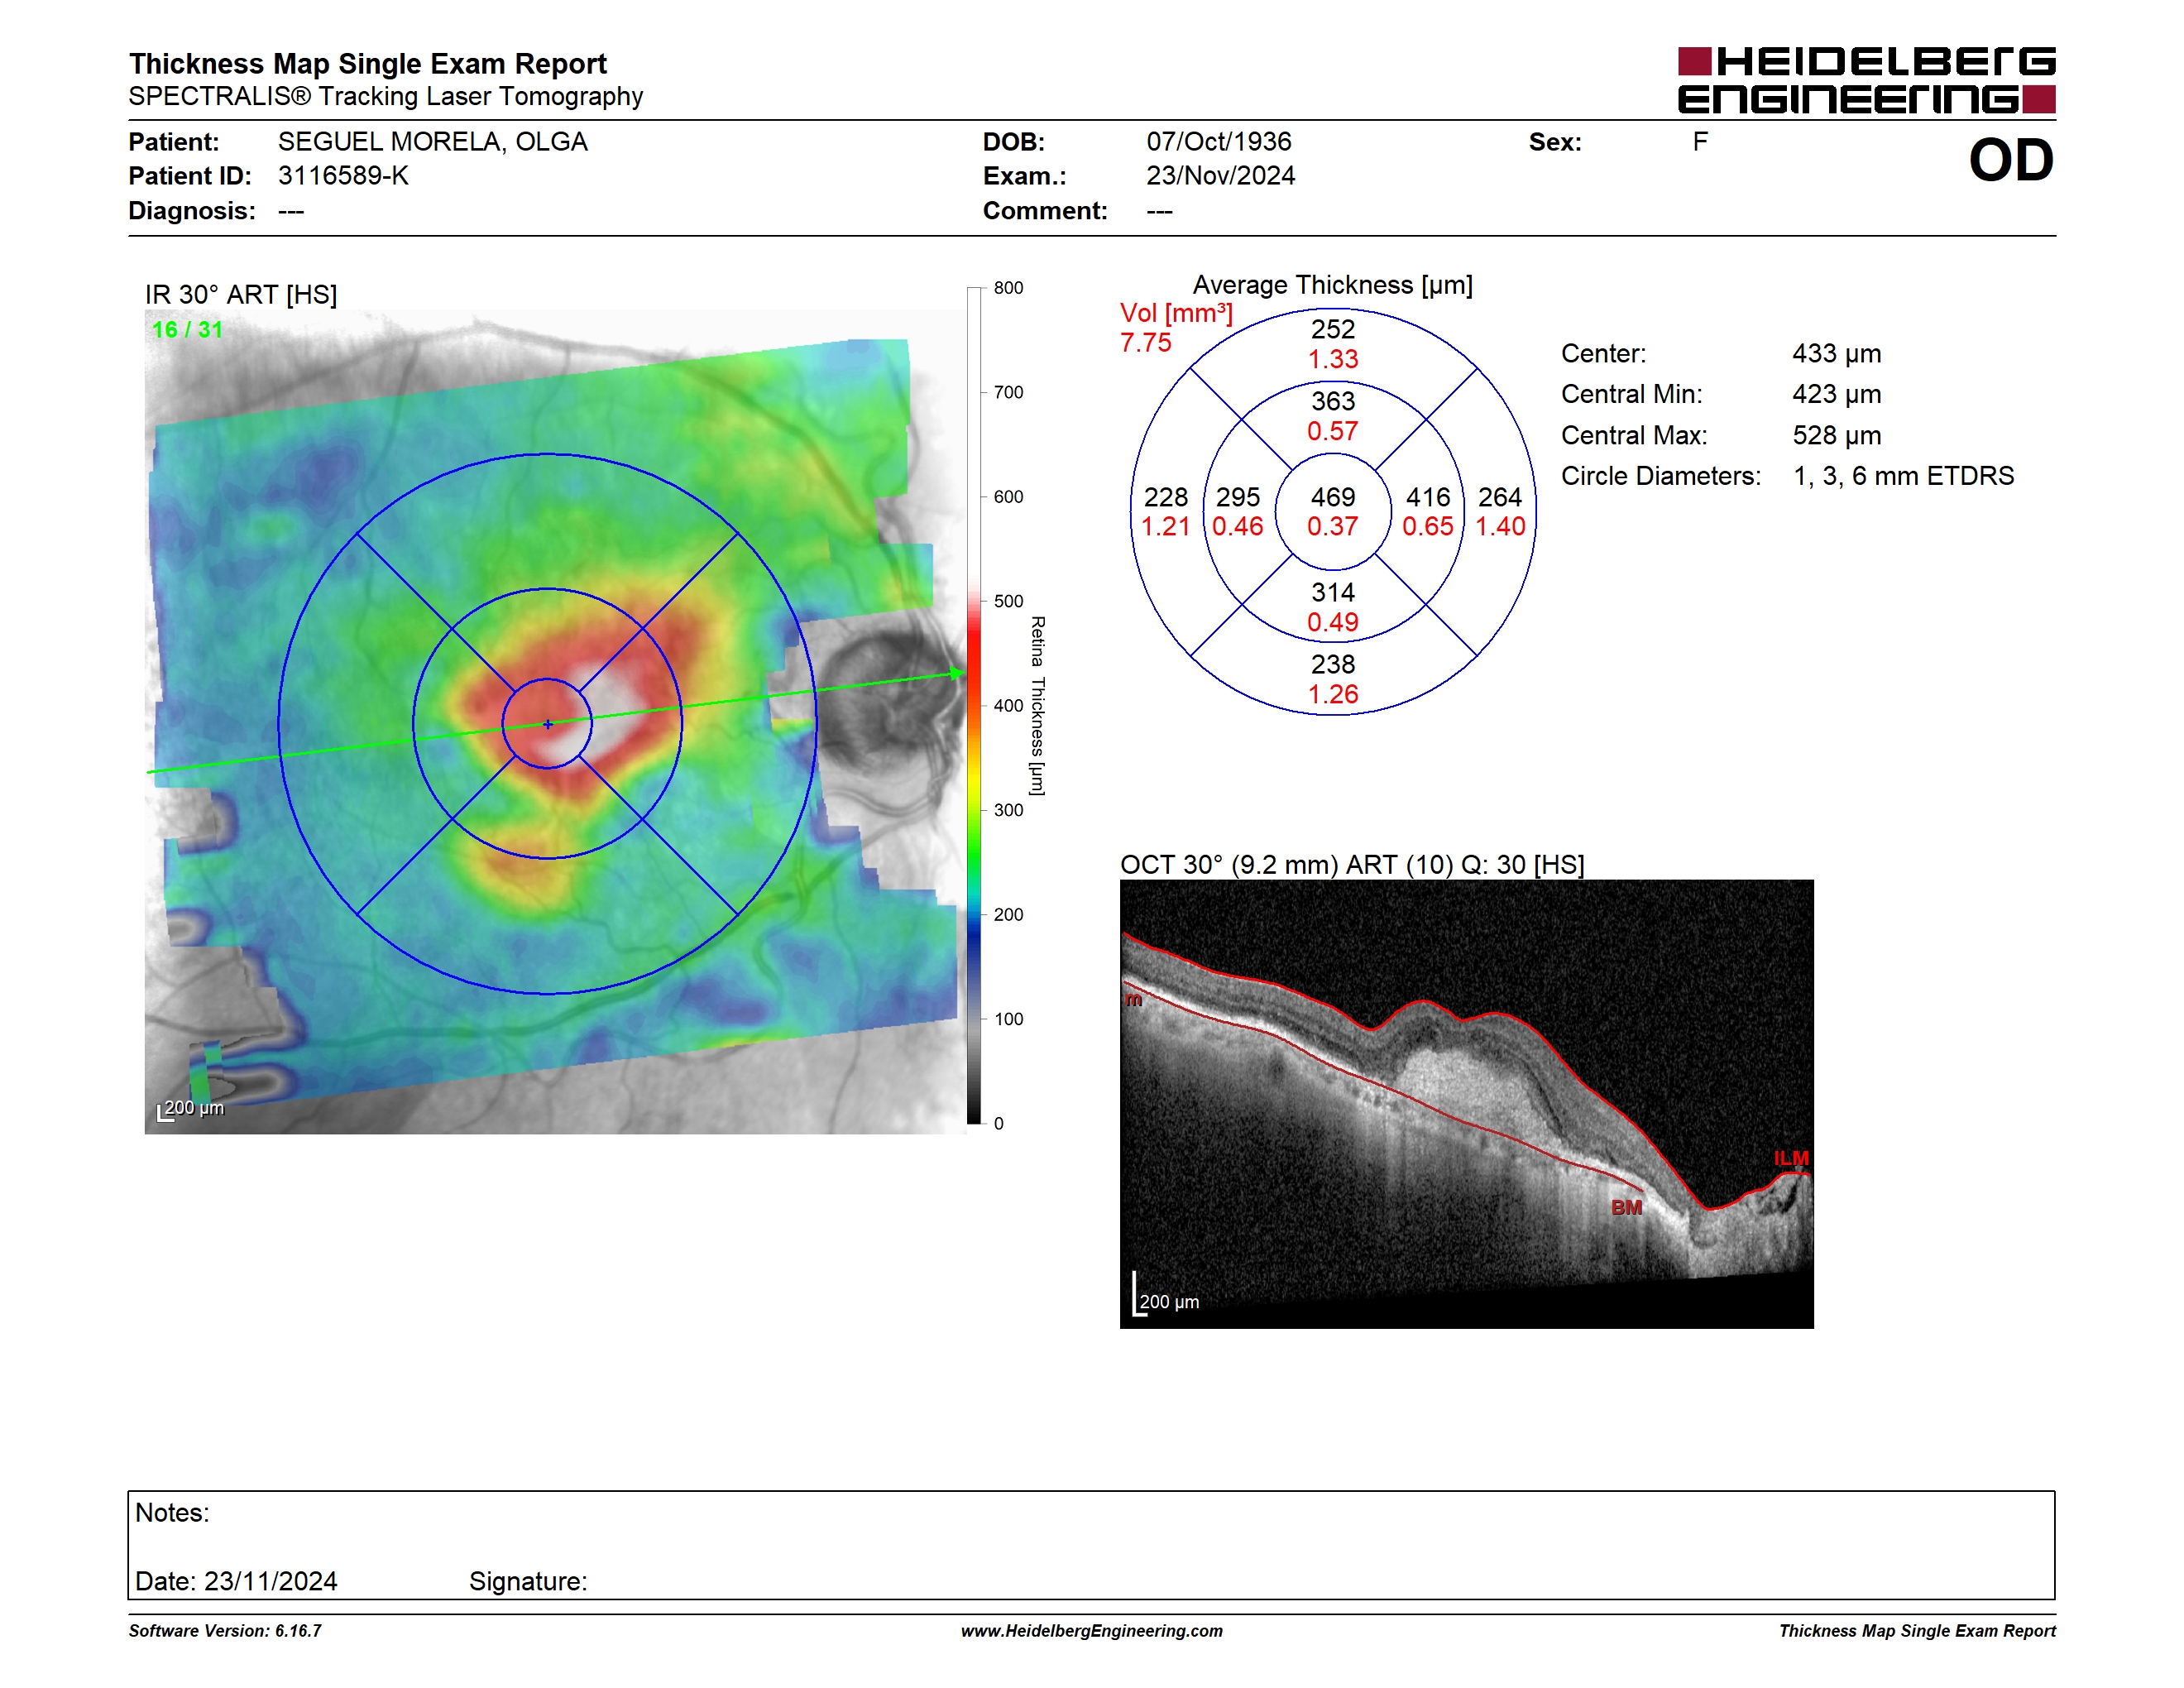Click the Heidelberg Engineering logo

click(1866, 80)
